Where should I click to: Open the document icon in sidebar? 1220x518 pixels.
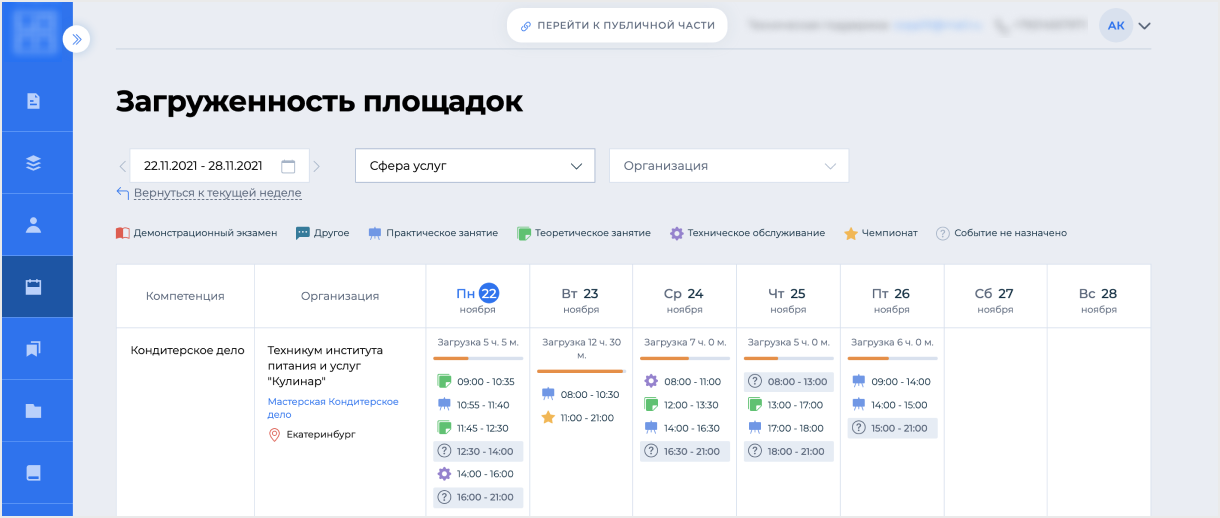pos(34,101)
